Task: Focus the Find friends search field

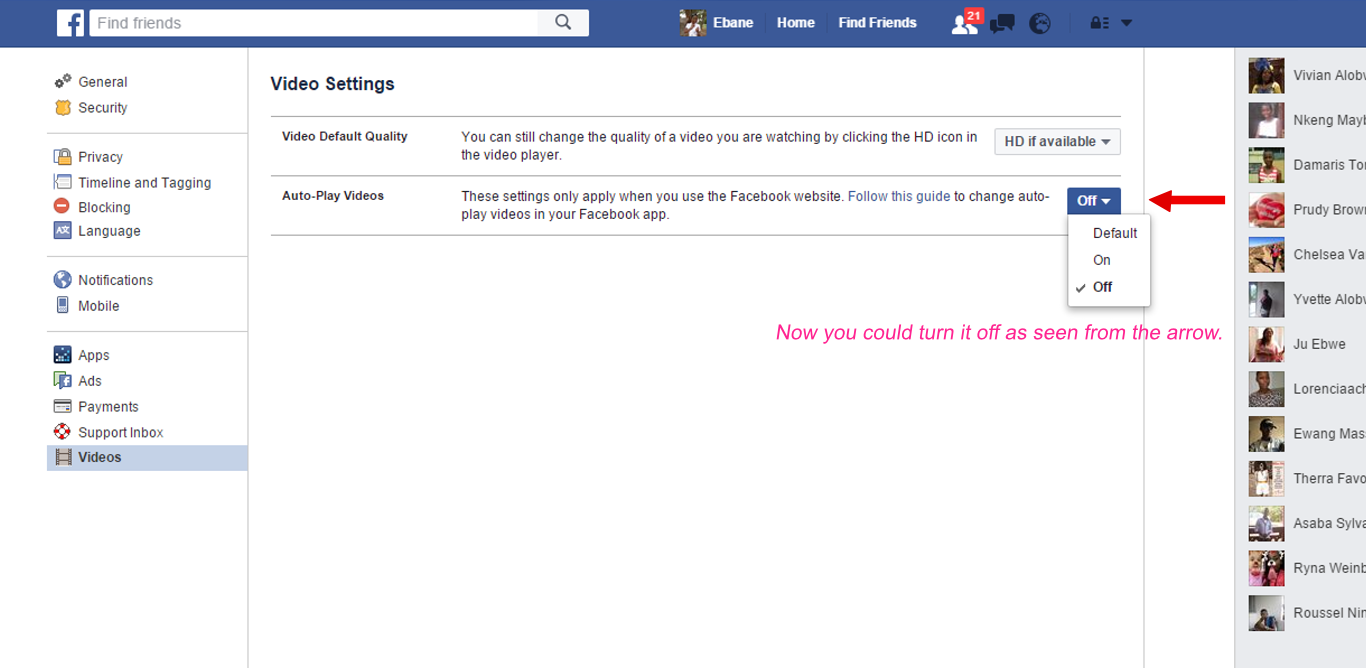Action: click(314, 22)
